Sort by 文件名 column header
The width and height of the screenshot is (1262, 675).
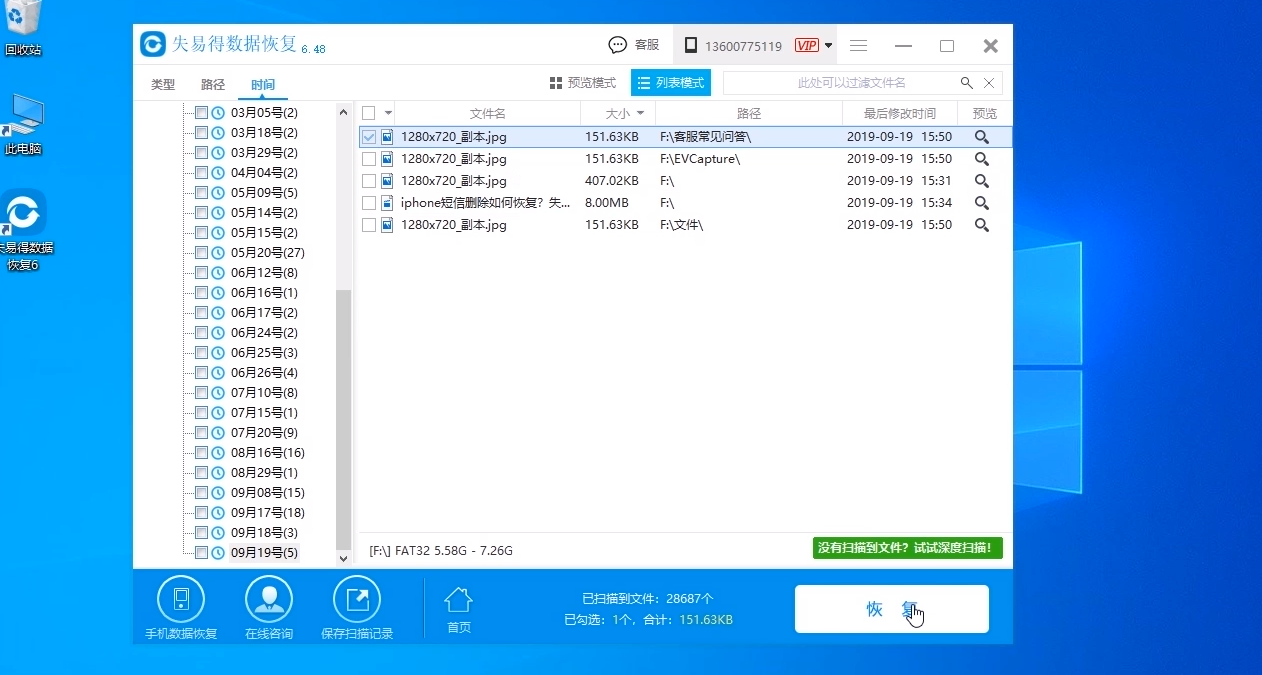click(x=488, y=113)
